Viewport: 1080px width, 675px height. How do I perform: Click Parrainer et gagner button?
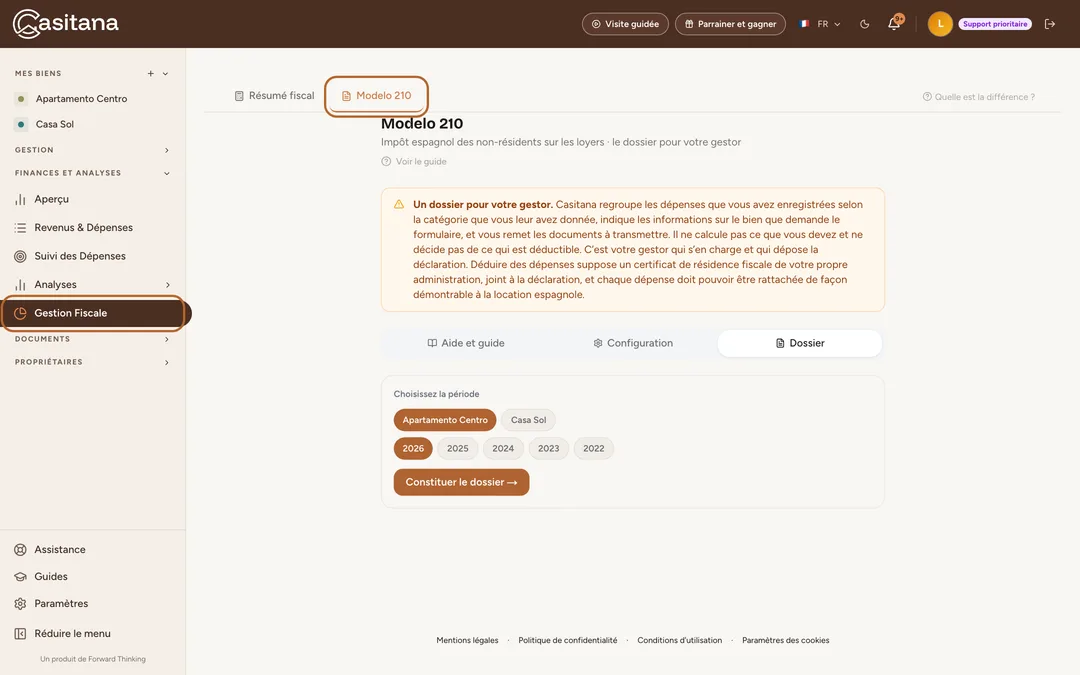pyautogui.click(x=730, y=24)
